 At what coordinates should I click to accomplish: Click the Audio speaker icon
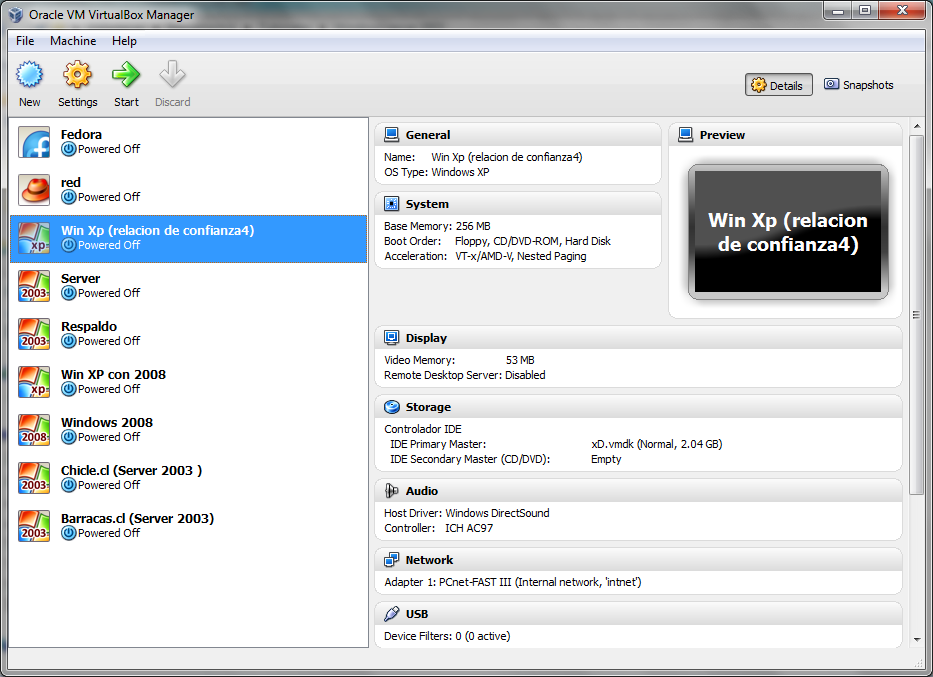point(392,491)
